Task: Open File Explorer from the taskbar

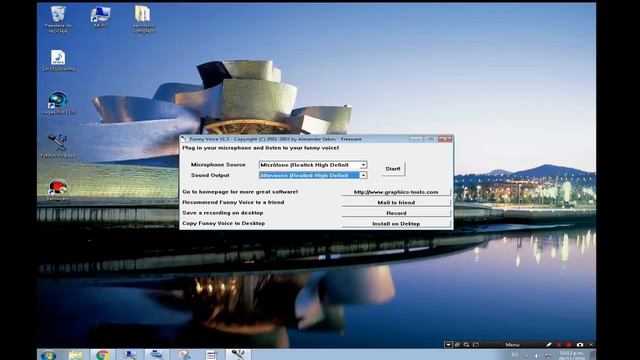Action: (76, 355)
